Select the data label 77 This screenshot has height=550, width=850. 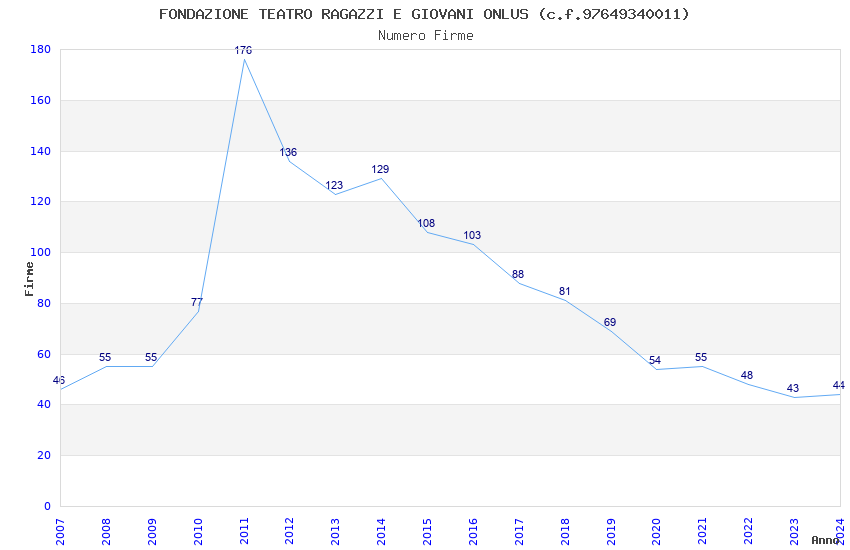click(197, 302)
